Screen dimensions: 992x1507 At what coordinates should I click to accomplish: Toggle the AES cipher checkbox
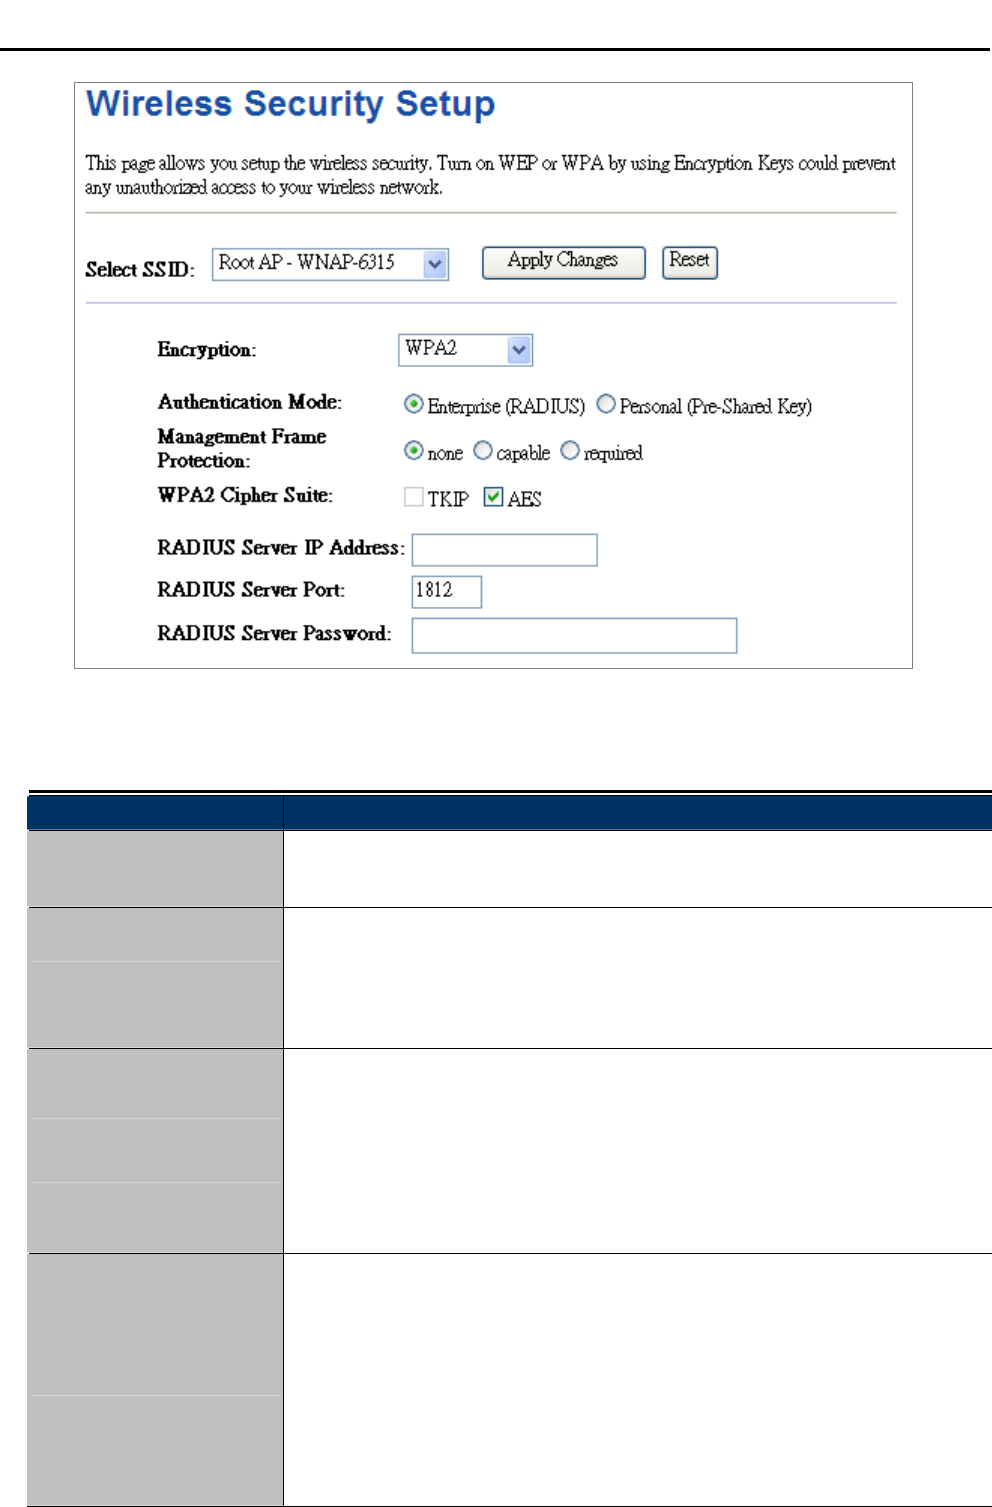[493, 497]
